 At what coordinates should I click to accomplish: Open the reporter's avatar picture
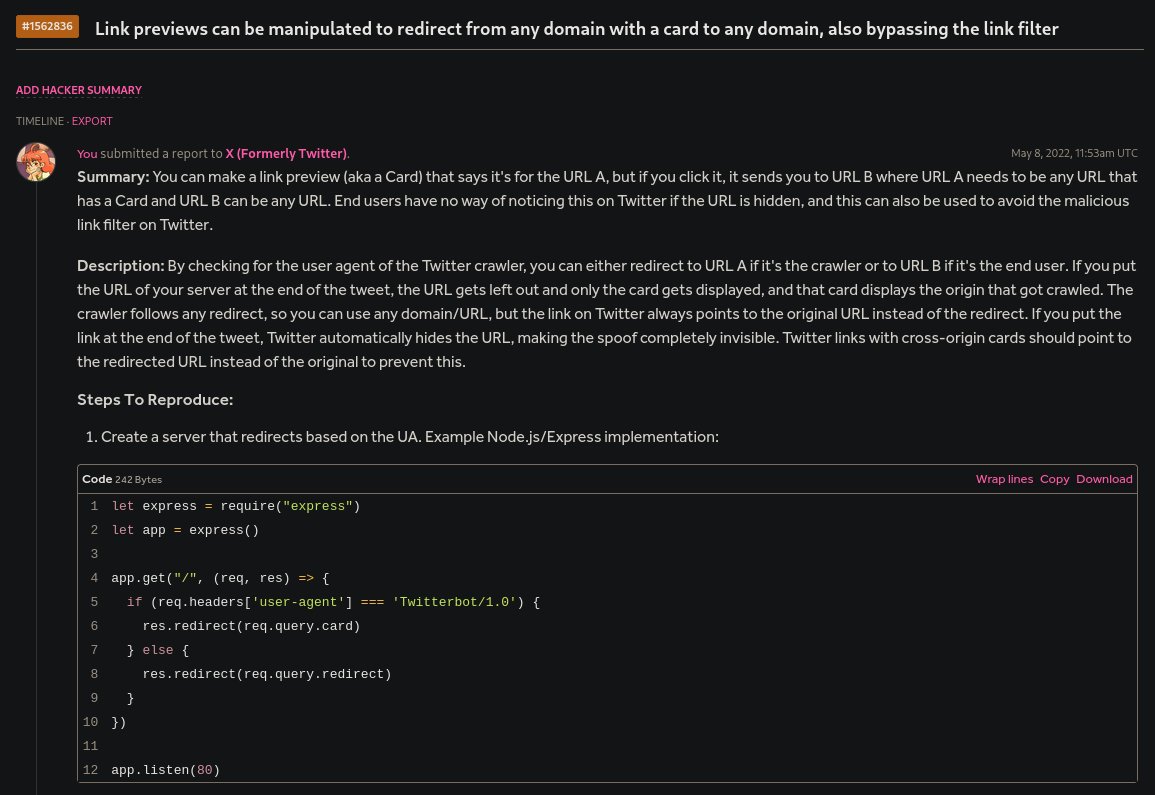[x=36, y=162]
